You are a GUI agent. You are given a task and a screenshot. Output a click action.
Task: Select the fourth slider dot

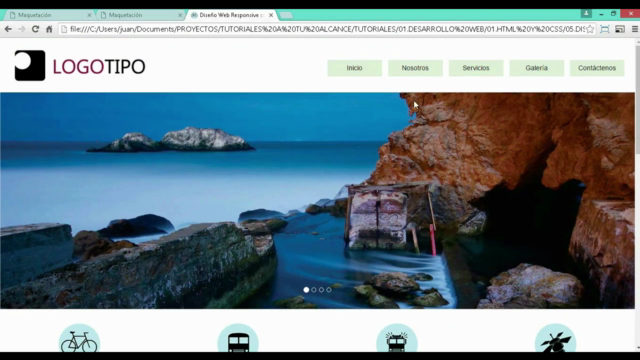click(329, 290)
